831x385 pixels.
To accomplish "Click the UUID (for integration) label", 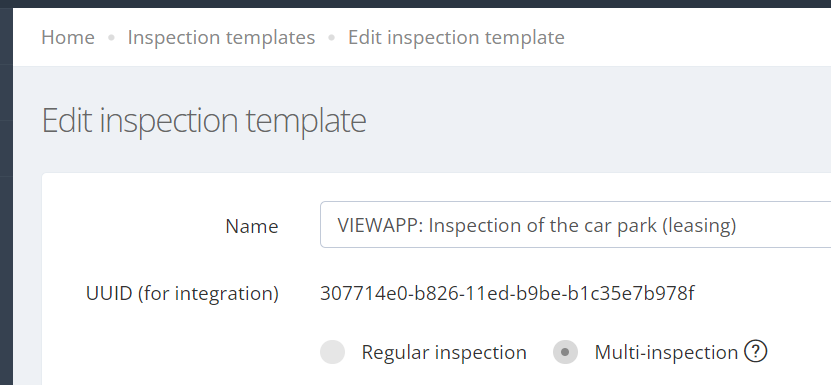I will click(182, 293).
